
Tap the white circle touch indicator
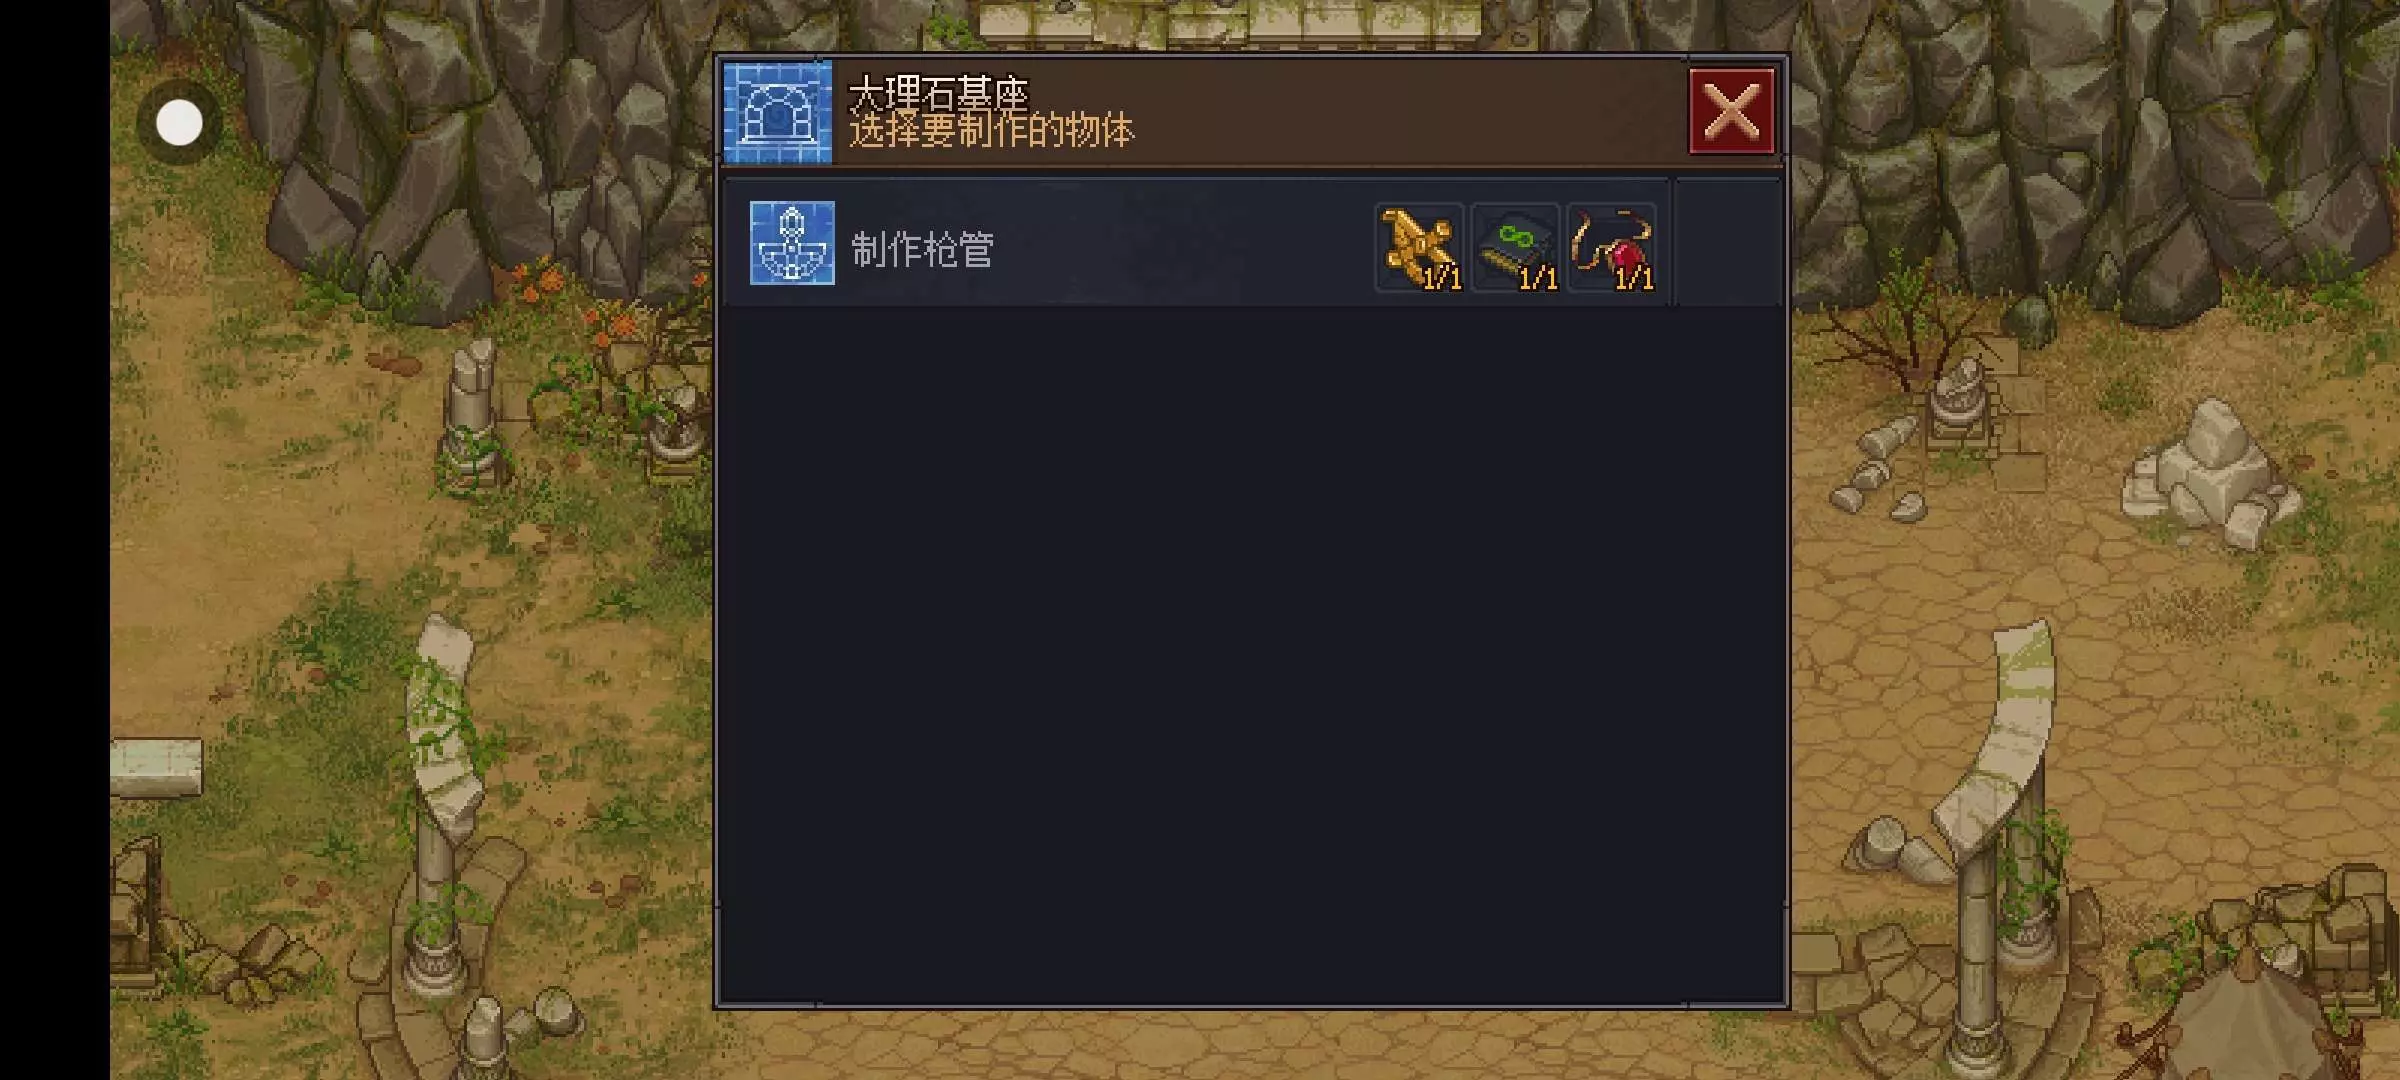point(179,123)
